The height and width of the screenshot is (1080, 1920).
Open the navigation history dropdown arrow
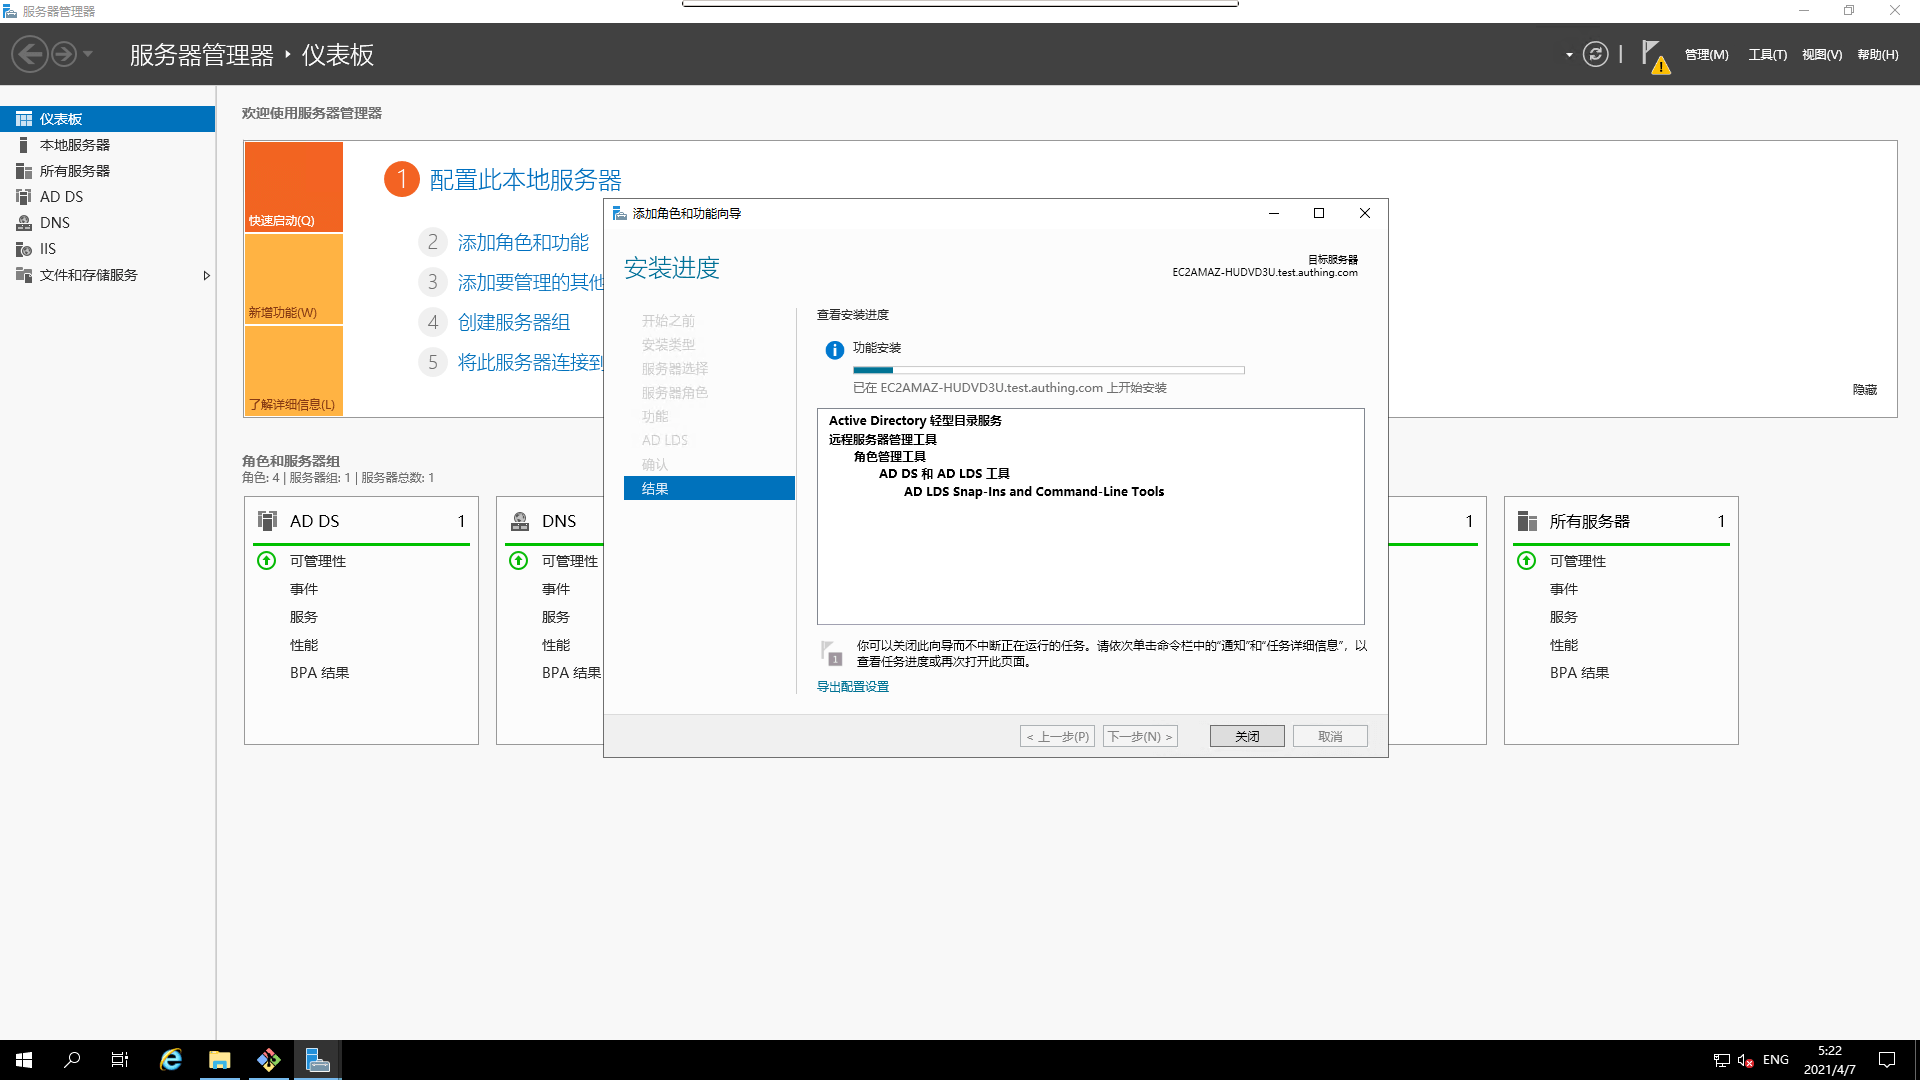point(88,54)
